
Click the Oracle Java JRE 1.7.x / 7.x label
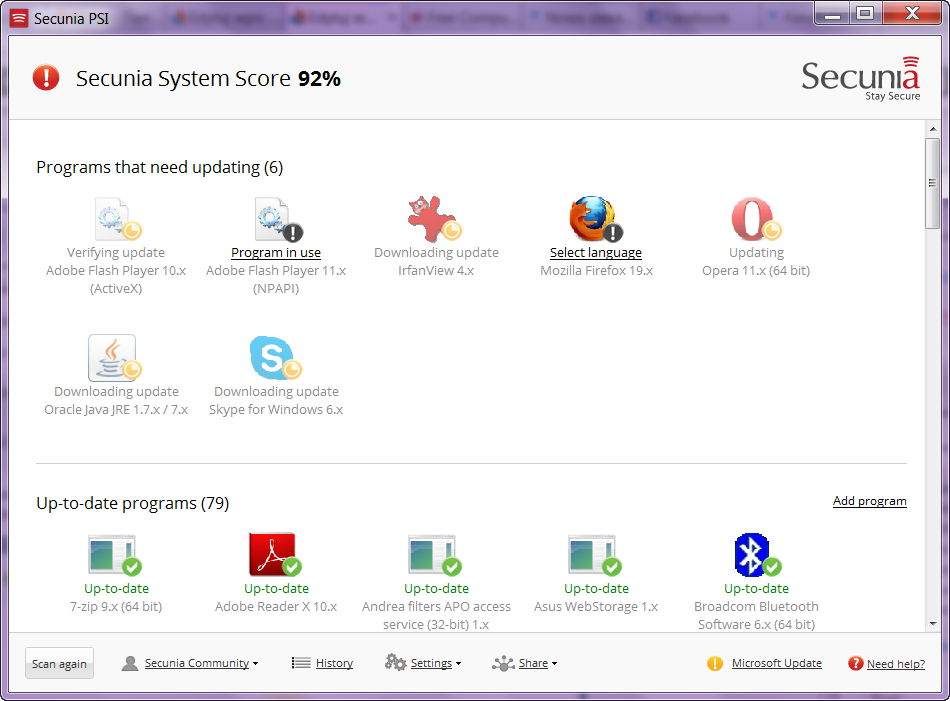coord(116,410)
